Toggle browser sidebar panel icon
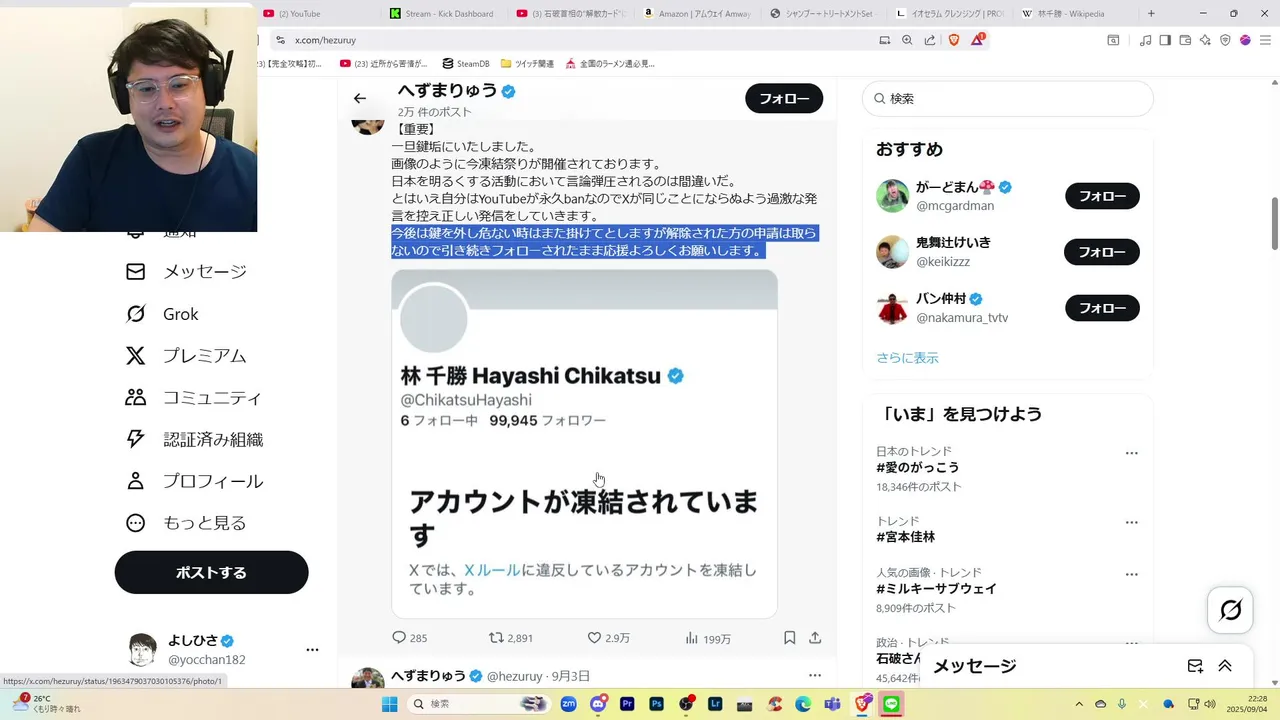Viewport: 1280px width, 720px height. point(1165,40)
